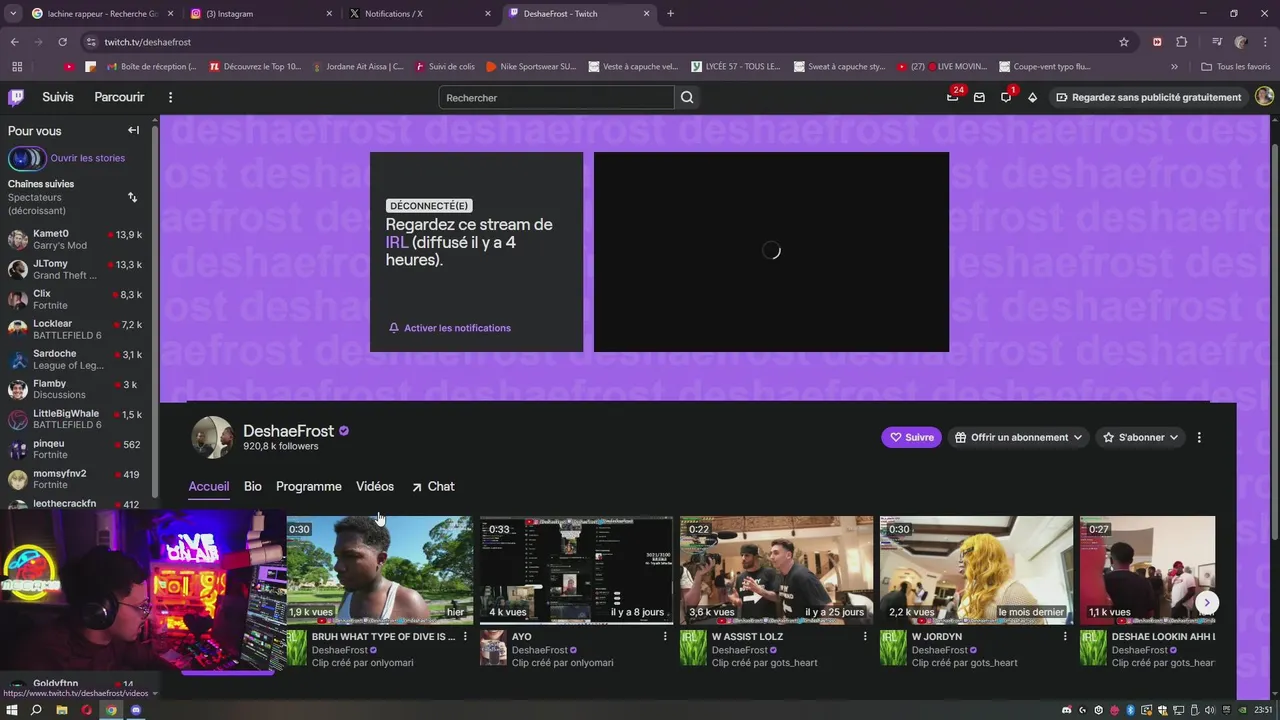
Task: Switch to the Bio tab
Action: (x=252, y=486)
